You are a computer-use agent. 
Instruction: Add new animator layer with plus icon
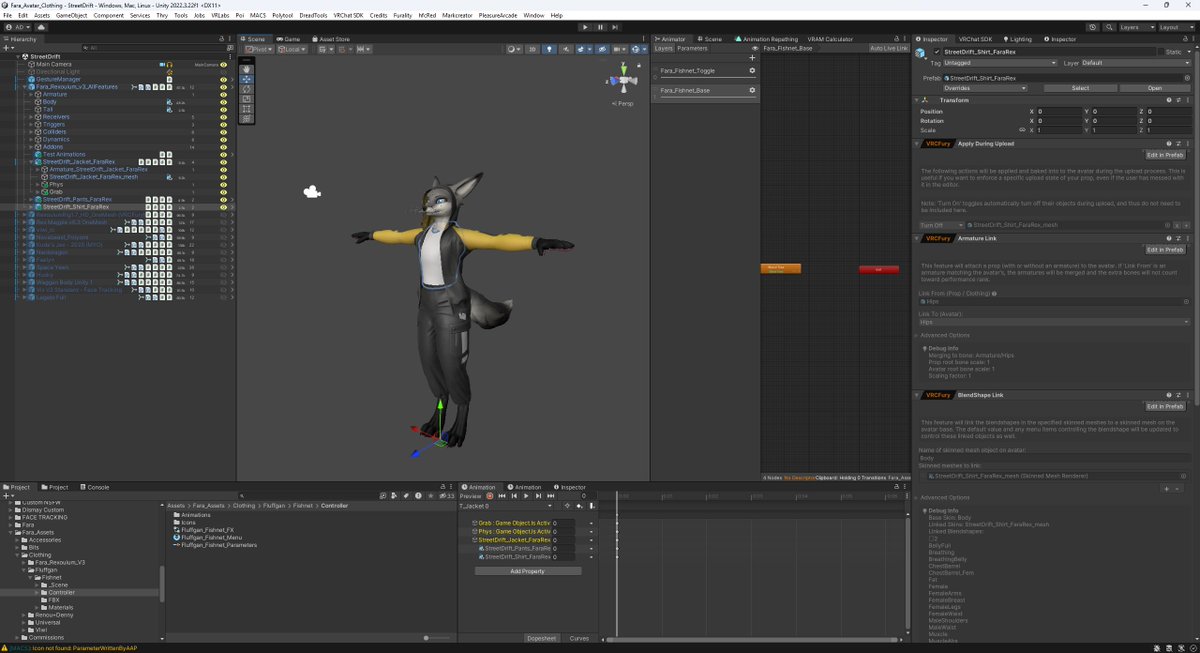(752, 58)
